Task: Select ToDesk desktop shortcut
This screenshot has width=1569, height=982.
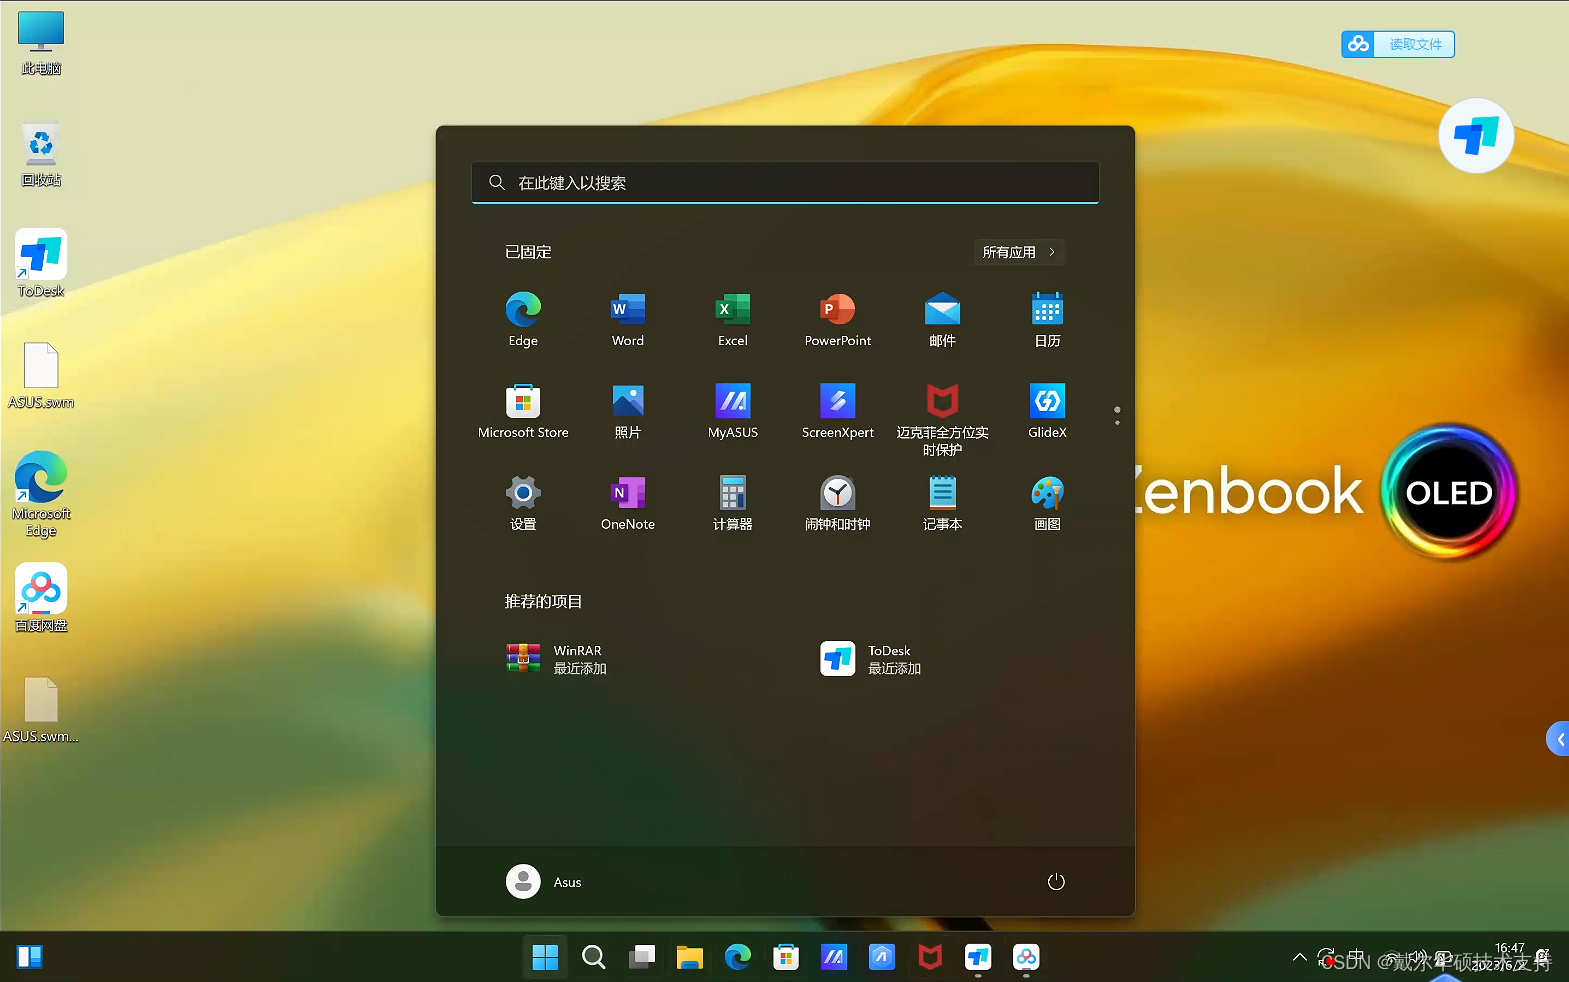Action: click(41, 264)
